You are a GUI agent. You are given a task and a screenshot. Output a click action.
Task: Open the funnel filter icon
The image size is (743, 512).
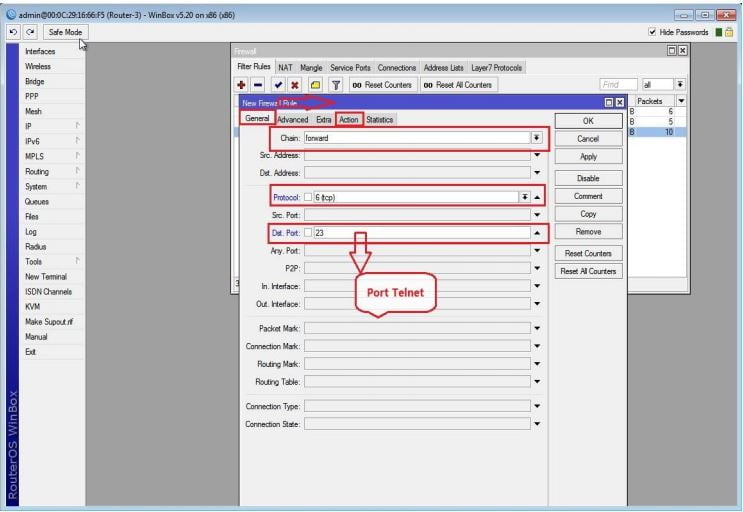pyautogui.click(x=336, y=85)
